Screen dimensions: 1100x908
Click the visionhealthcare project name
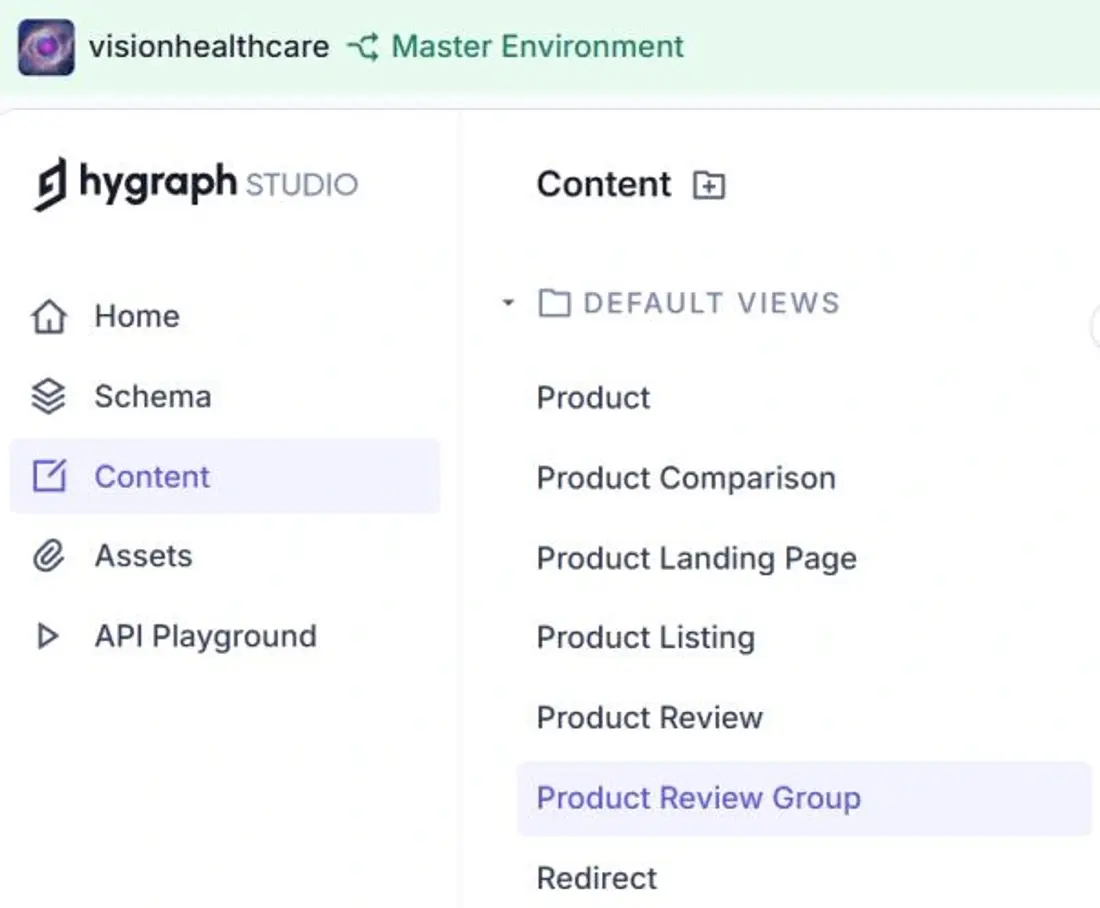pos(209,47)
